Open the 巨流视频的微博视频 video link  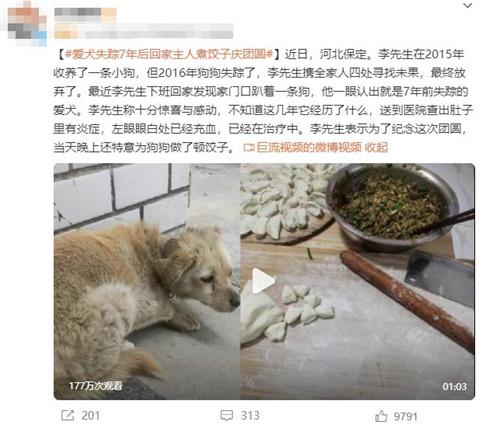coord(309,147)
